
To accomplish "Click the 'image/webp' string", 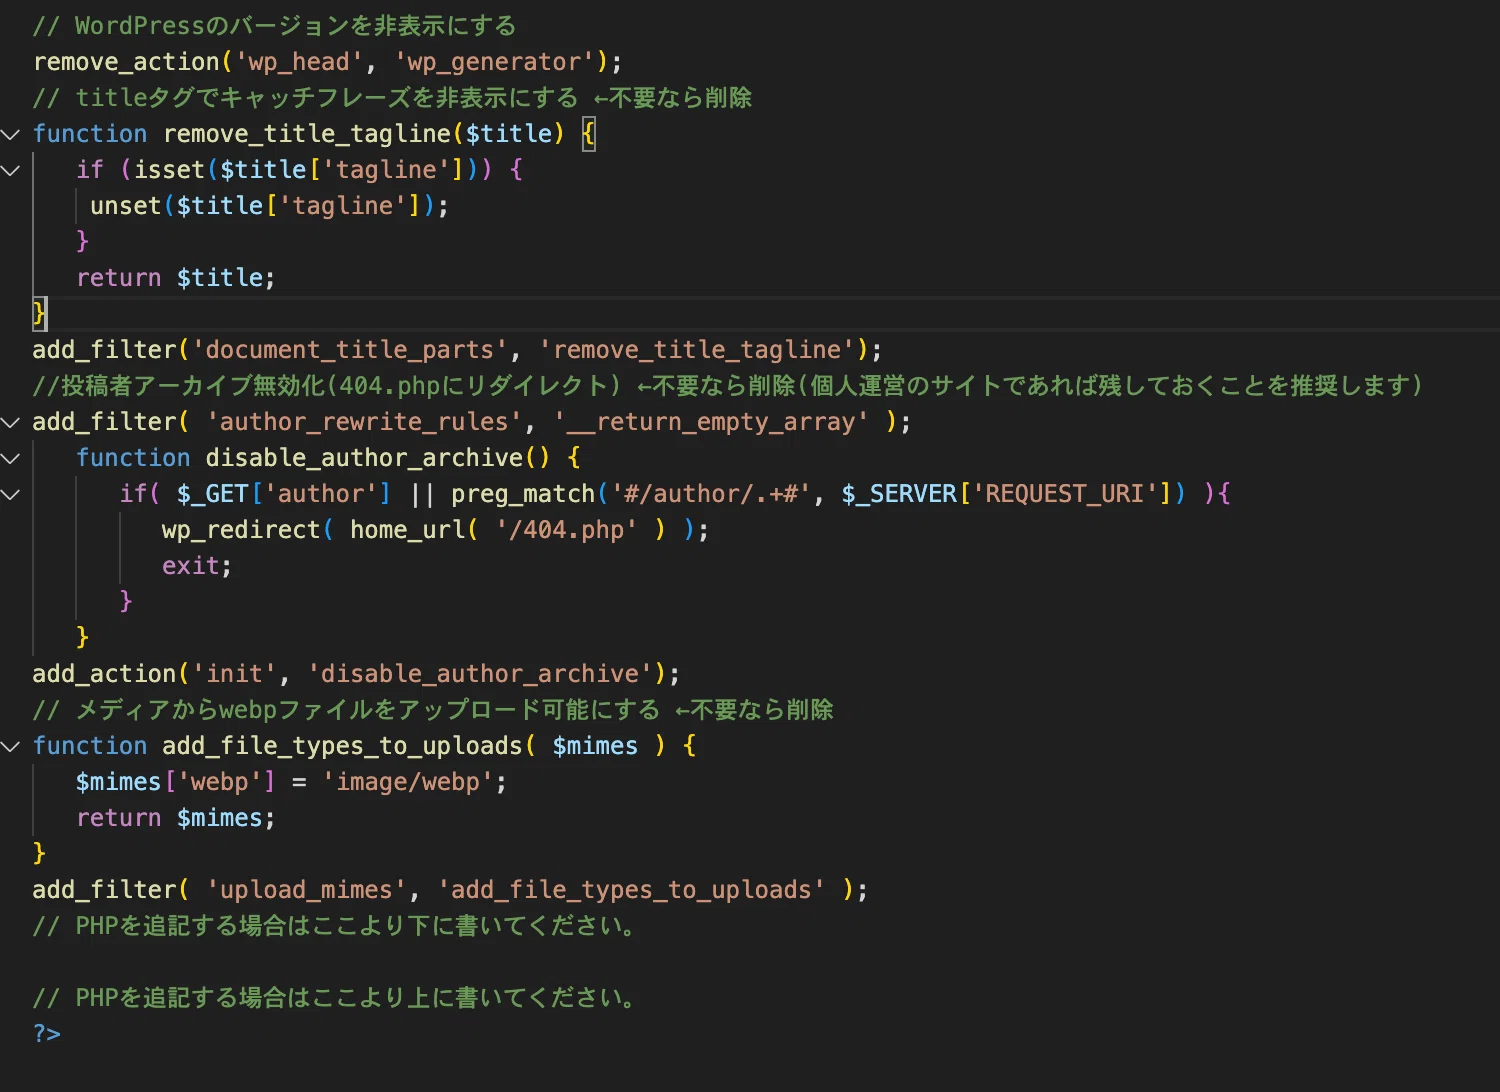I will coord(407,782).
